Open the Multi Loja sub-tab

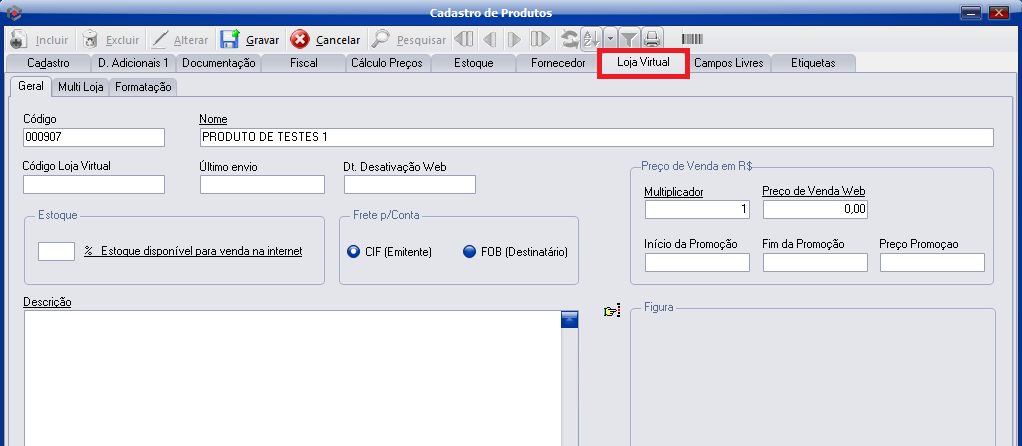click(80, 87)
